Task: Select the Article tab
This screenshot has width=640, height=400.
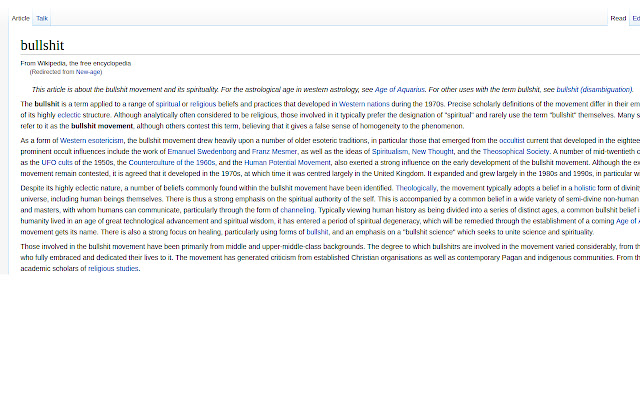Action: (x=20, y=18)
